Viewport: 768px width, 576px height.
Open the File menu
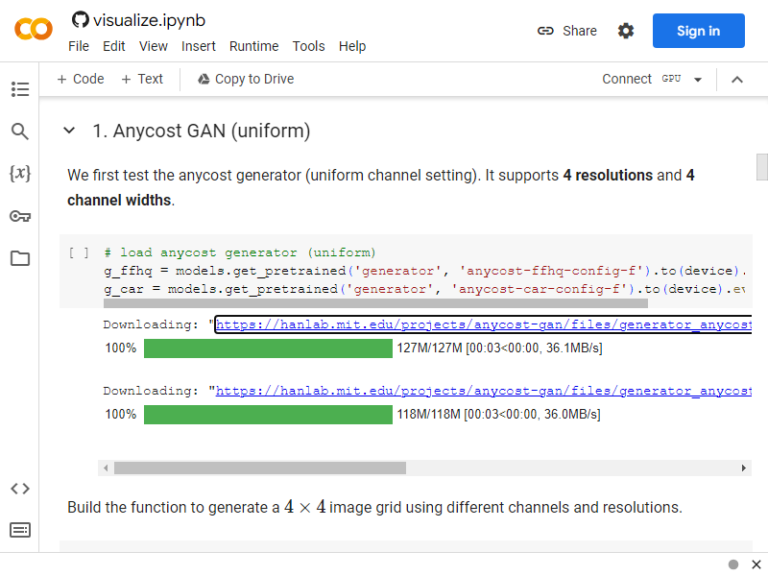[78, 46]
